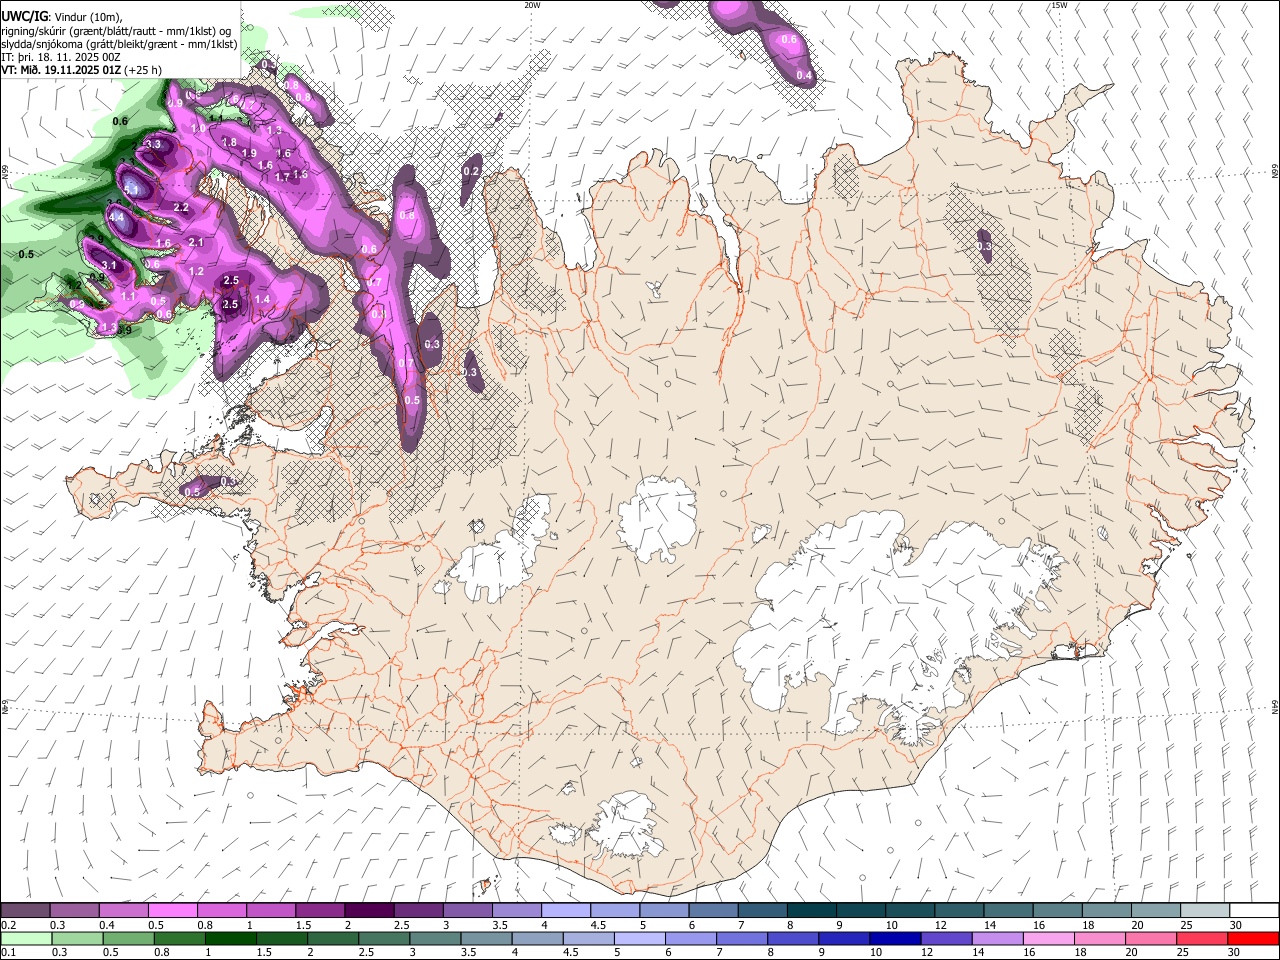Viewport: 1280px width, 960px height.
Task: Click the "20W" longitude label
Action: tap(532, 5)
